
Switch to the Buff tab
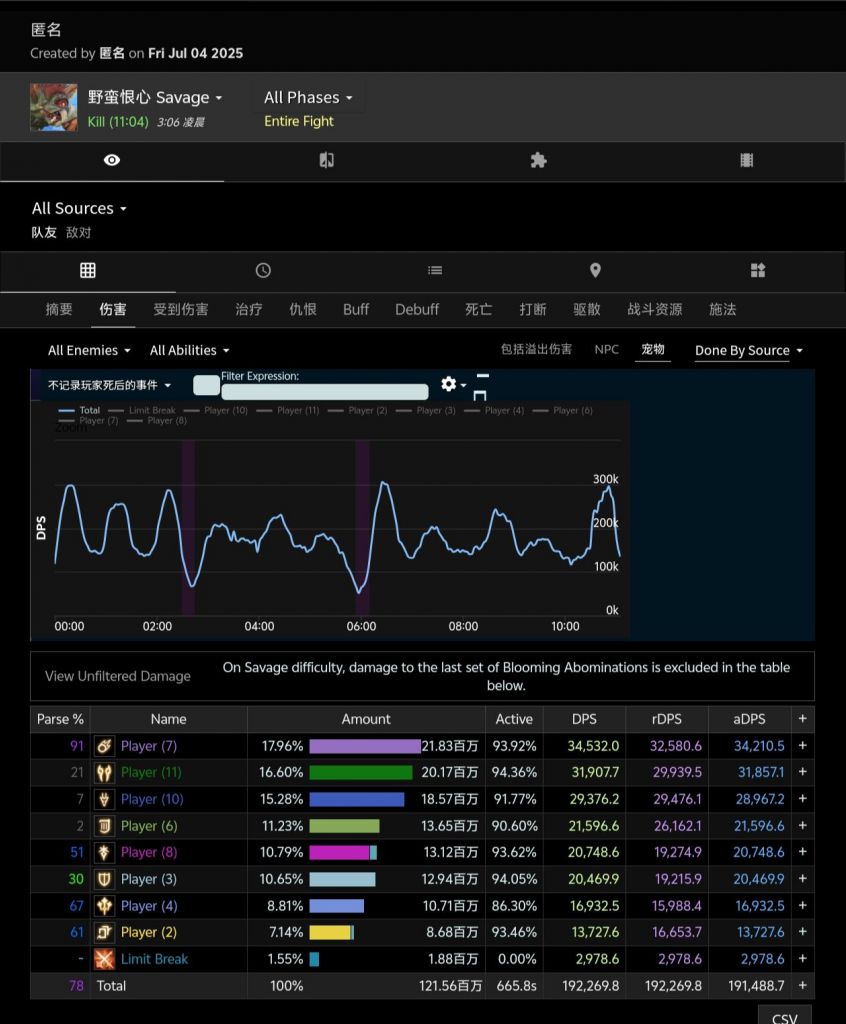click(x=355, y=310)
